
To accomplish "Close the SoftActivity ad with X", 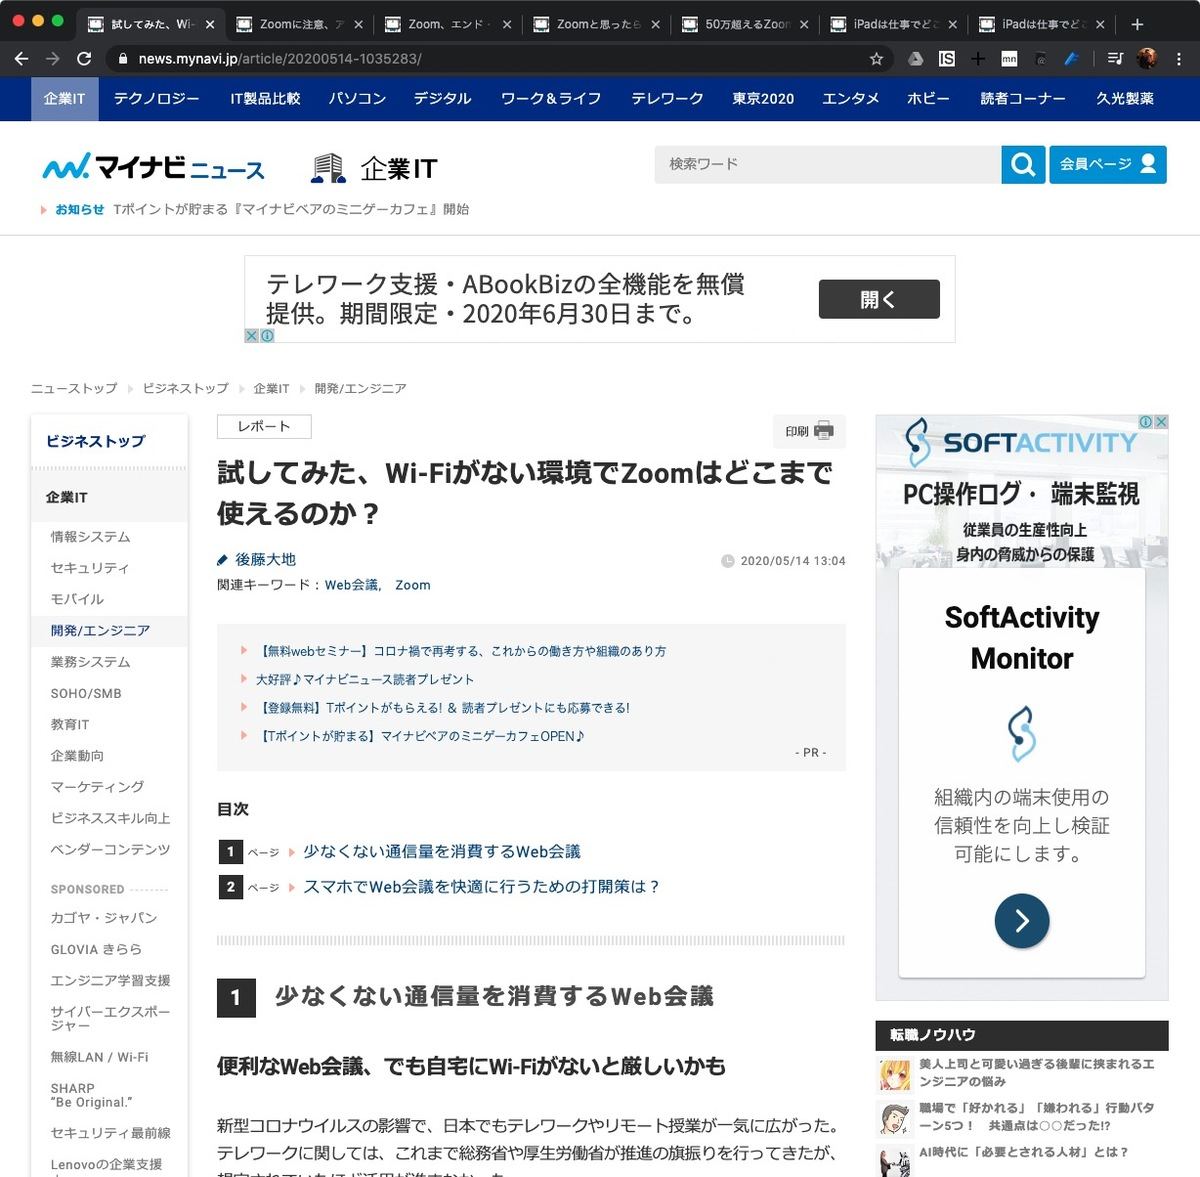I will point(1161,422).
